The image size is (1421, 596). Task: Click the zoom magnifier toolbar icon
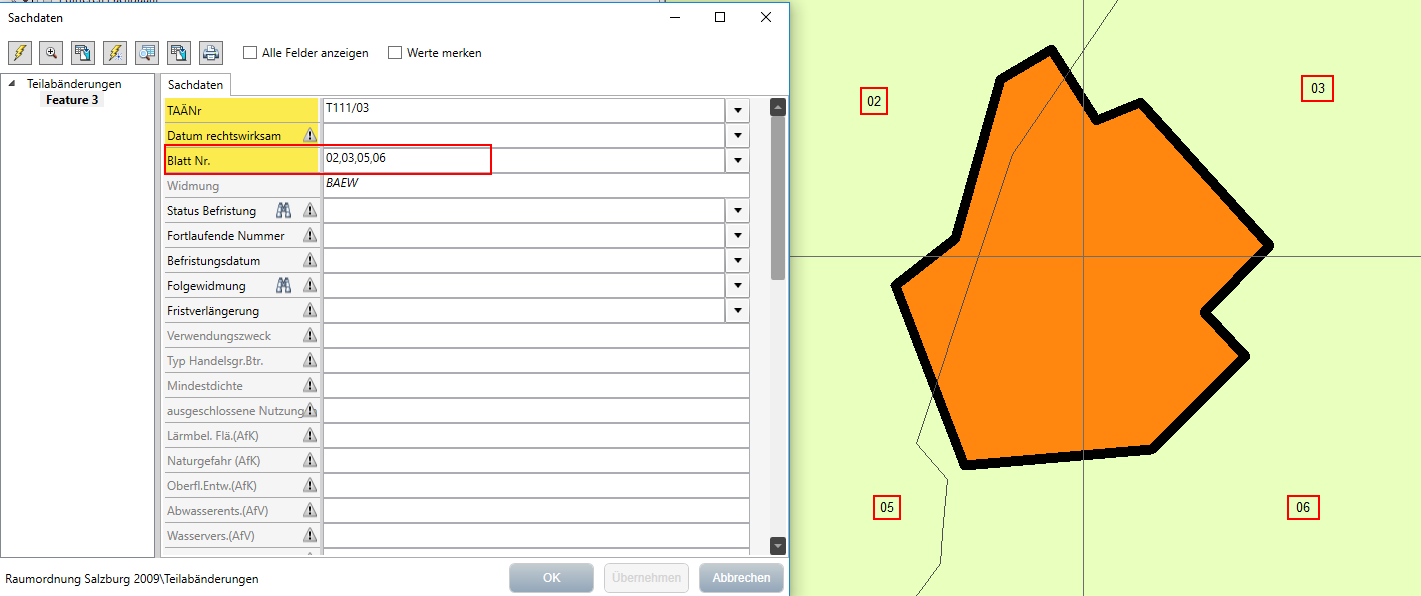[51, 52]
